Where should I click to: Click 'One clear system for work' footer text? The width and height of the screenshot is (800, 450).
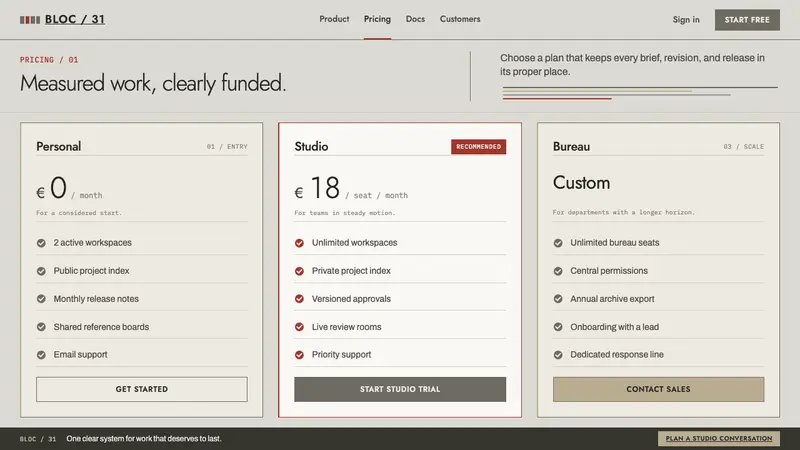coord(144,439)
